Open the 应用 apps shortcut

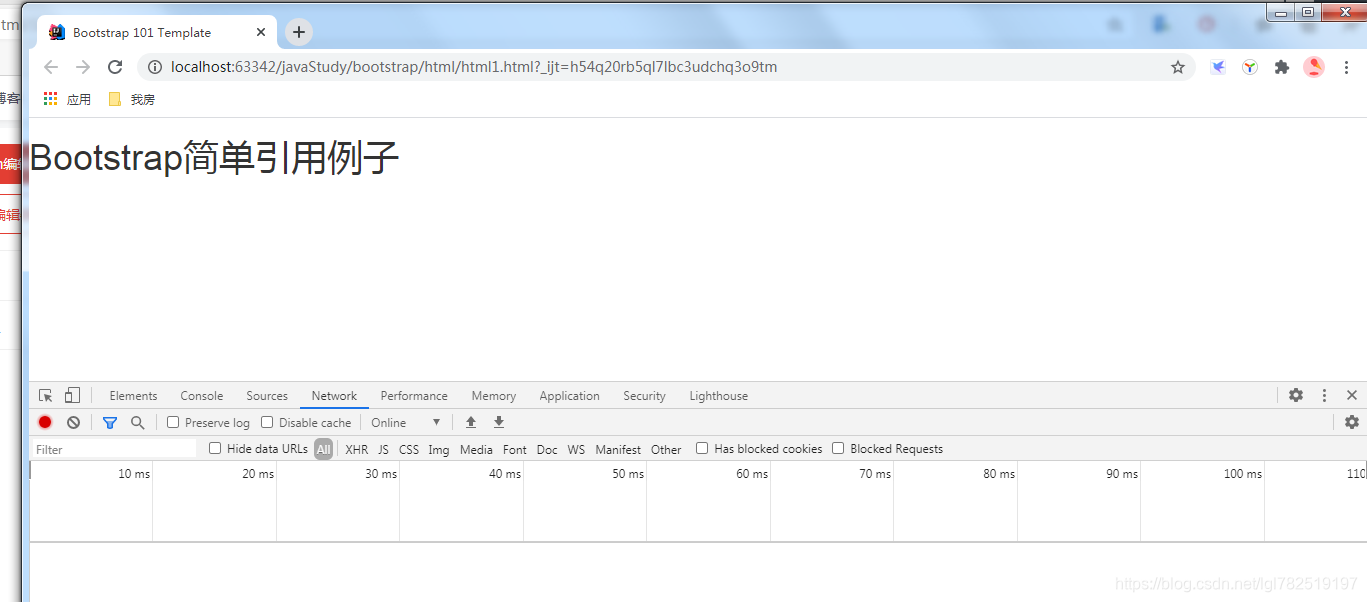click(x=67, y=99)
